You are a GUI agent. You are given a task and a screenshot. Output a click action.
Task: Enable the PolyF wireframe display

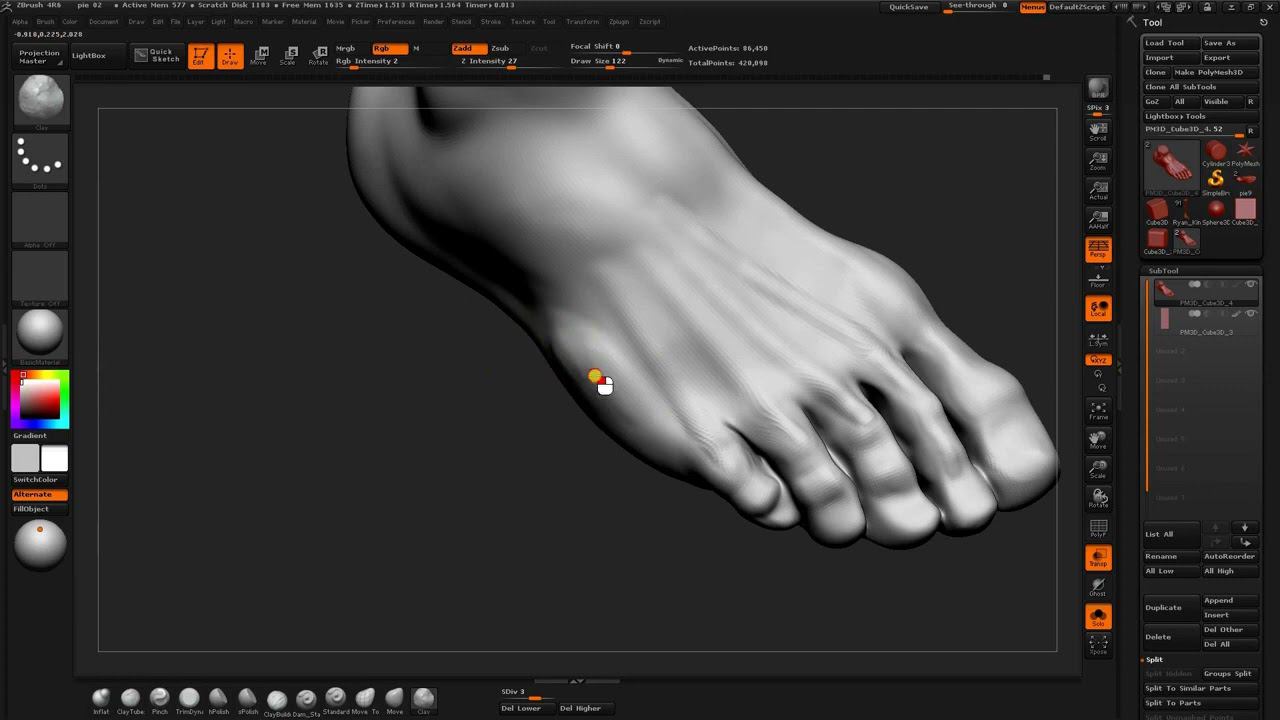click(1098, 529)
